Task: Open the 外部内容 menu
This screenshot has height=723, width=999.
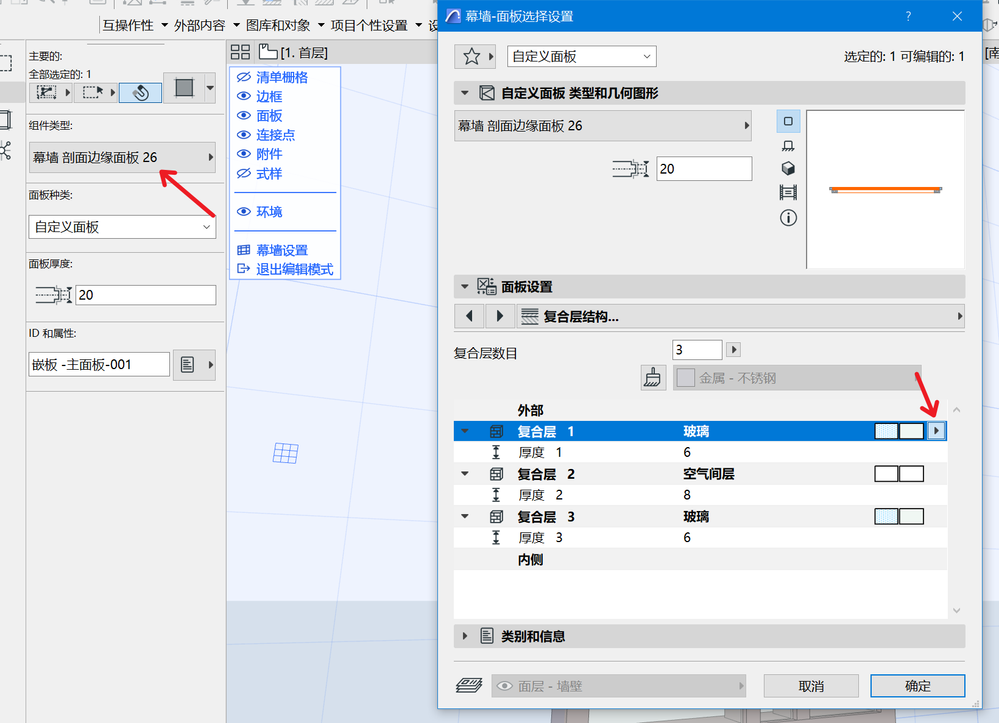Action: [207, 25]
